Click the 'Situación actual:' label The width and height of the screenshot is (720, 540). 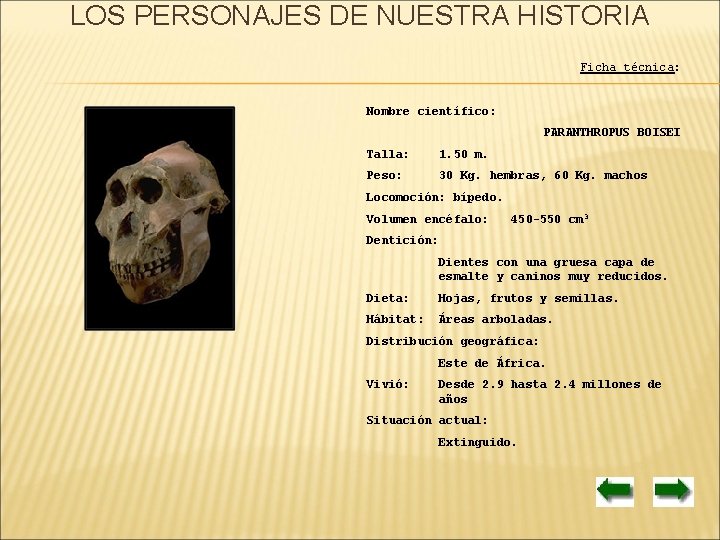pos(427,420)
